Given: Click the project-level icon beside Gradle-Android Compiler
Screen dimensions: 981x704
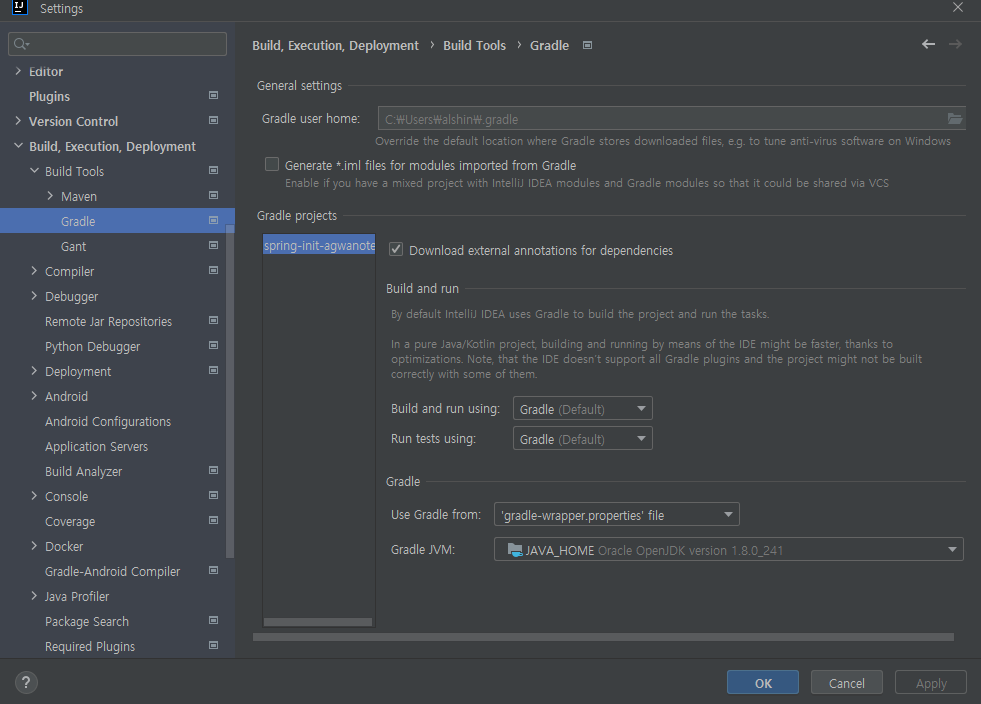Looking at the screenshot, I should 213,571.
